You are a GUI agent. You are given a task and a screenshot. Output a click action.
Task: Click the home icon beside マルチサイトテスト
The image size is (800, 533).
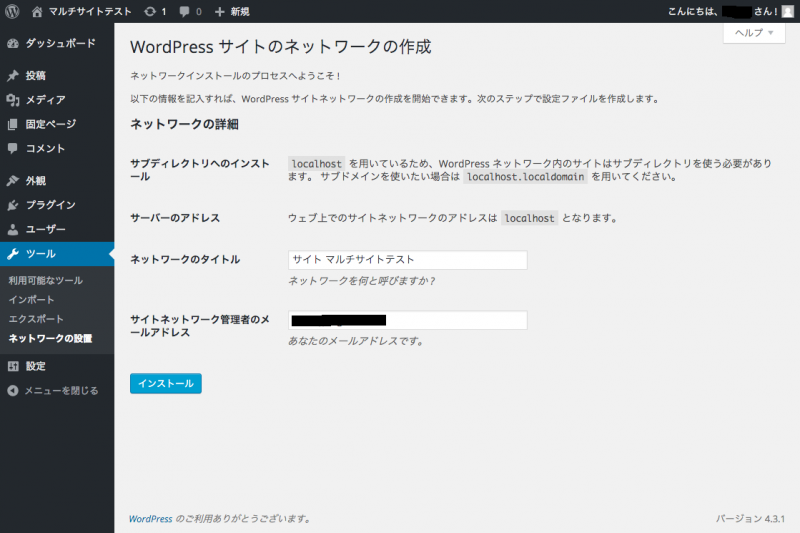pyautogui.click(x=37, y=11)
